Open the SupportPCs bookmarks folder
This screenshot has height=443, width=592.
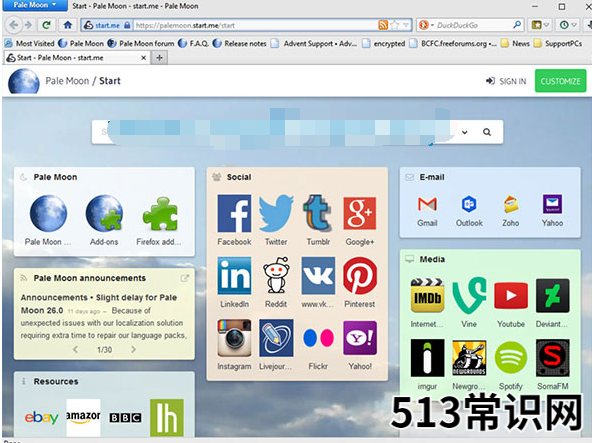tap(558, 43)
